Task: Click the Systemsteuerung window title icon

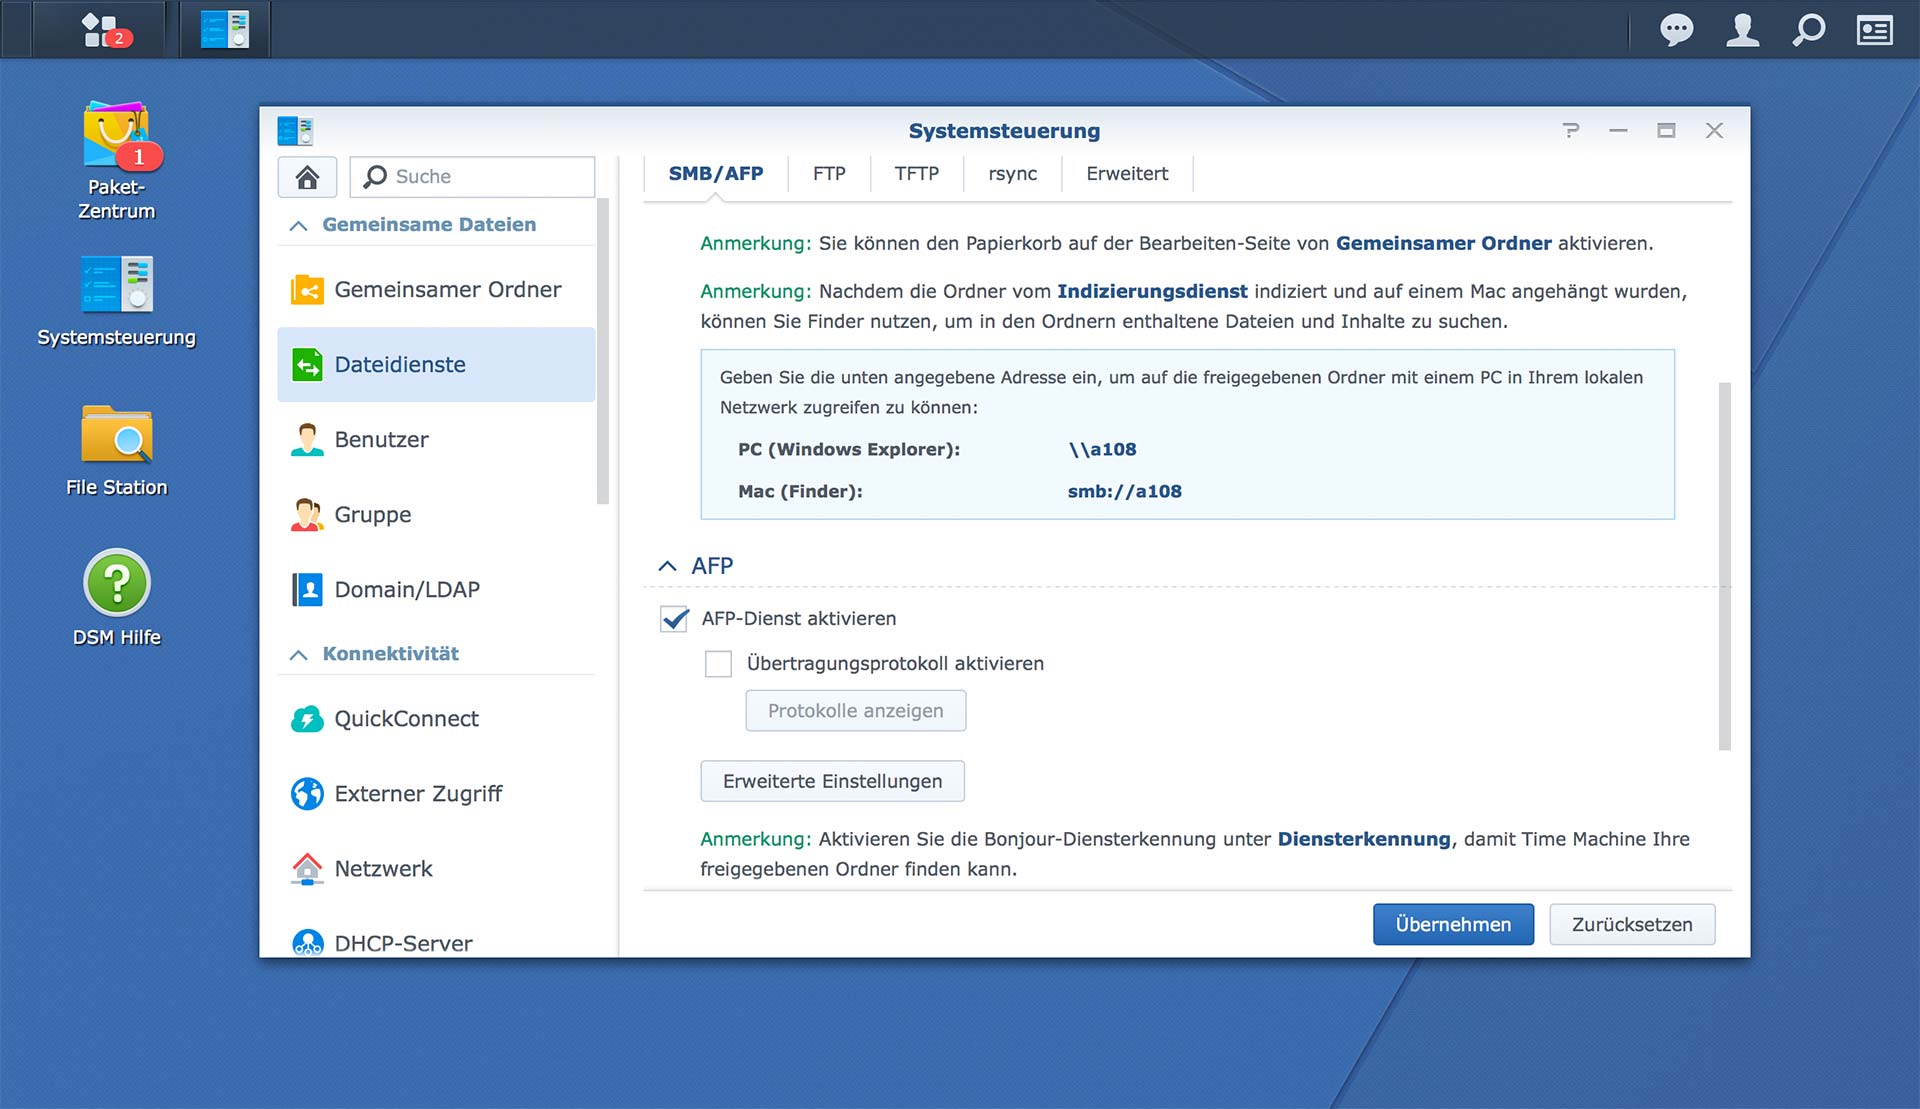Action: [295, 131]
